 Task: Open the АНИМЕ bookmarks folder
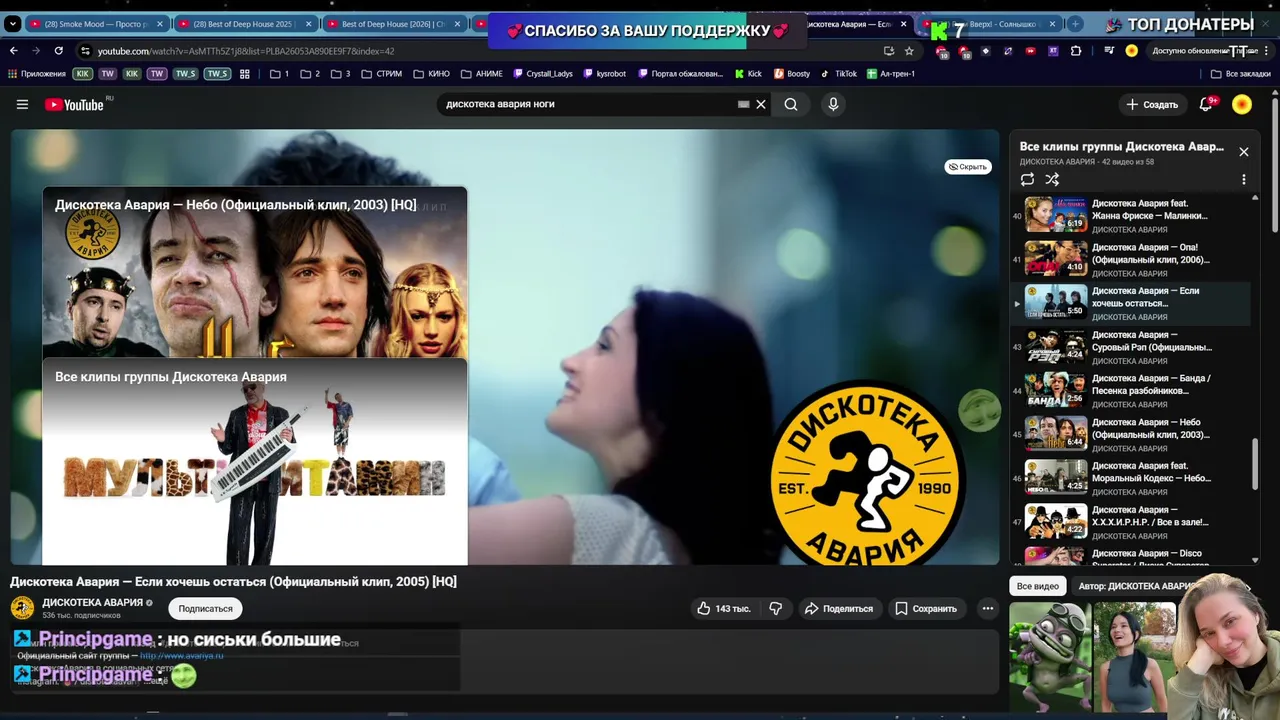[x=481, y=73]
